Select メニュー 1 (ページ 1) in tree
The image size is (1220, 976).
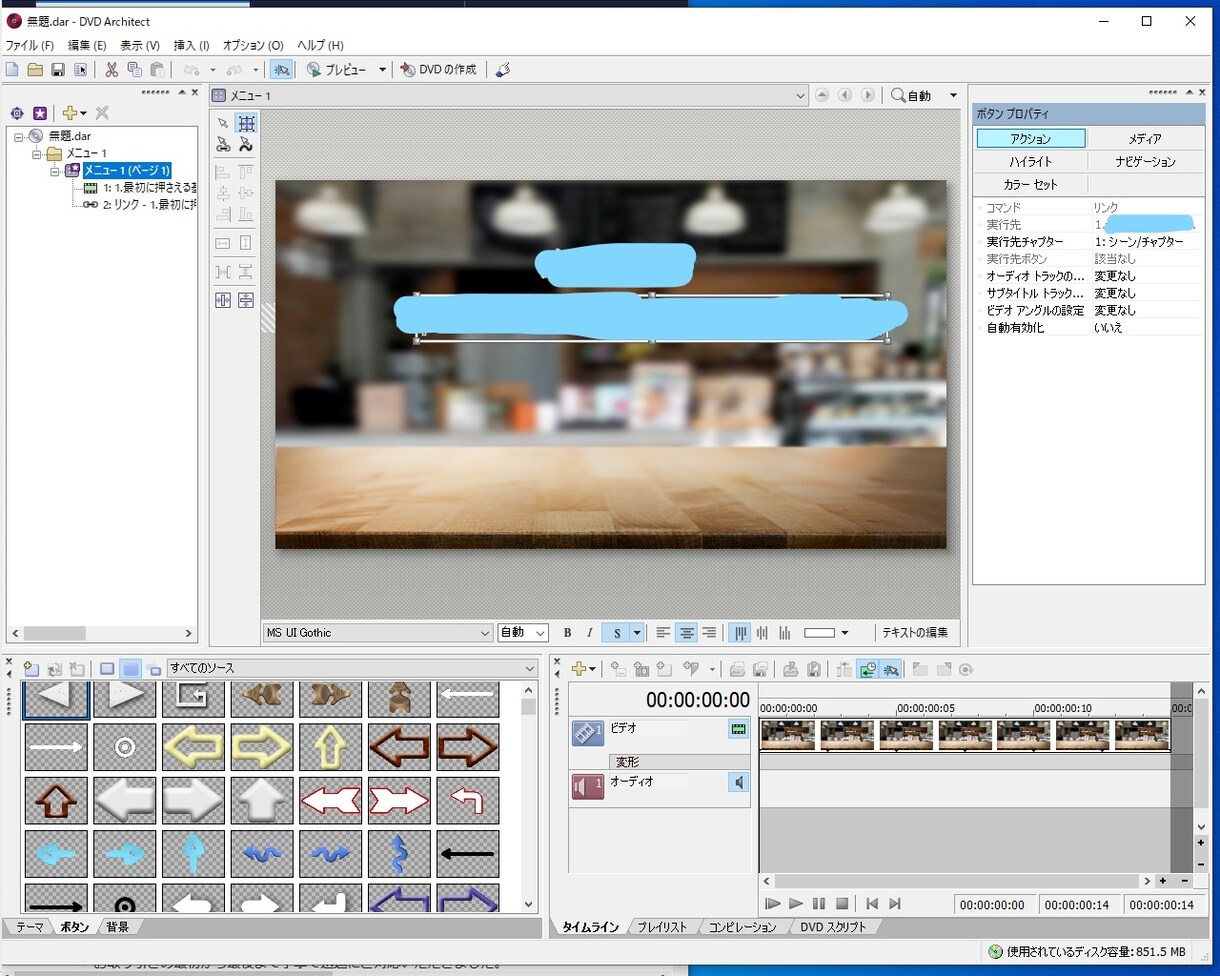click(x=127, y=170)
